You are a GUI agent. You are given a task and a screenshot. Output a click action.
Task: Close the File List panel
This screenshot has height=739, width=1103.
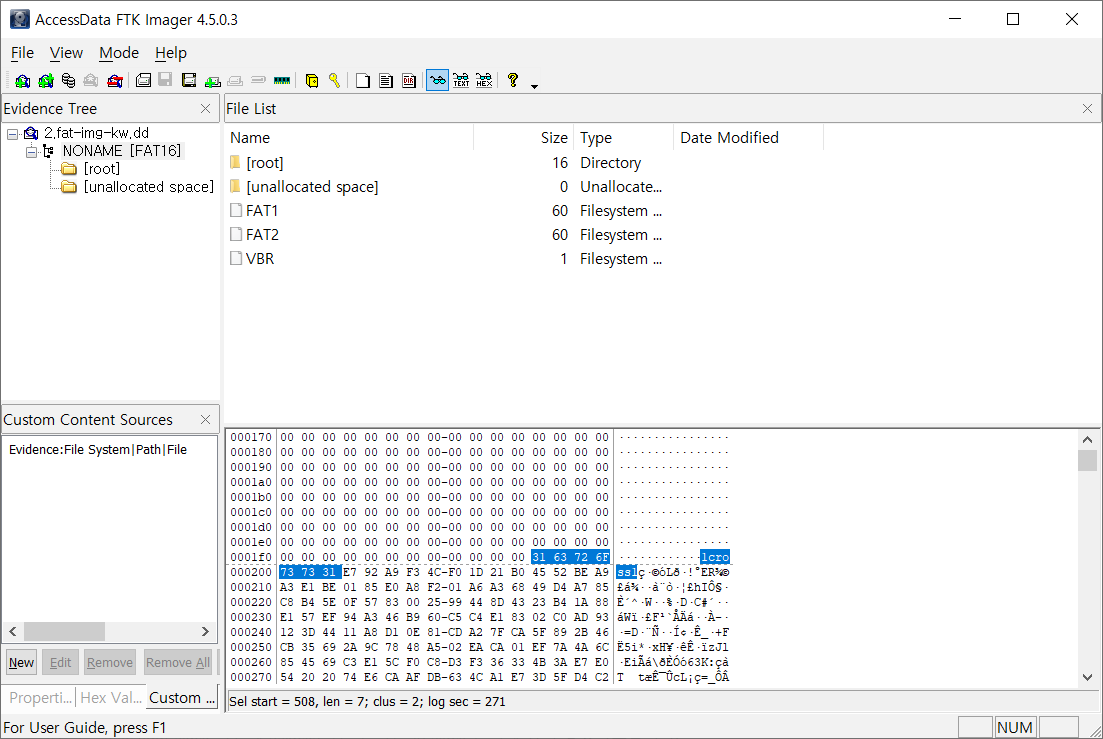(x=1088, y=108)
